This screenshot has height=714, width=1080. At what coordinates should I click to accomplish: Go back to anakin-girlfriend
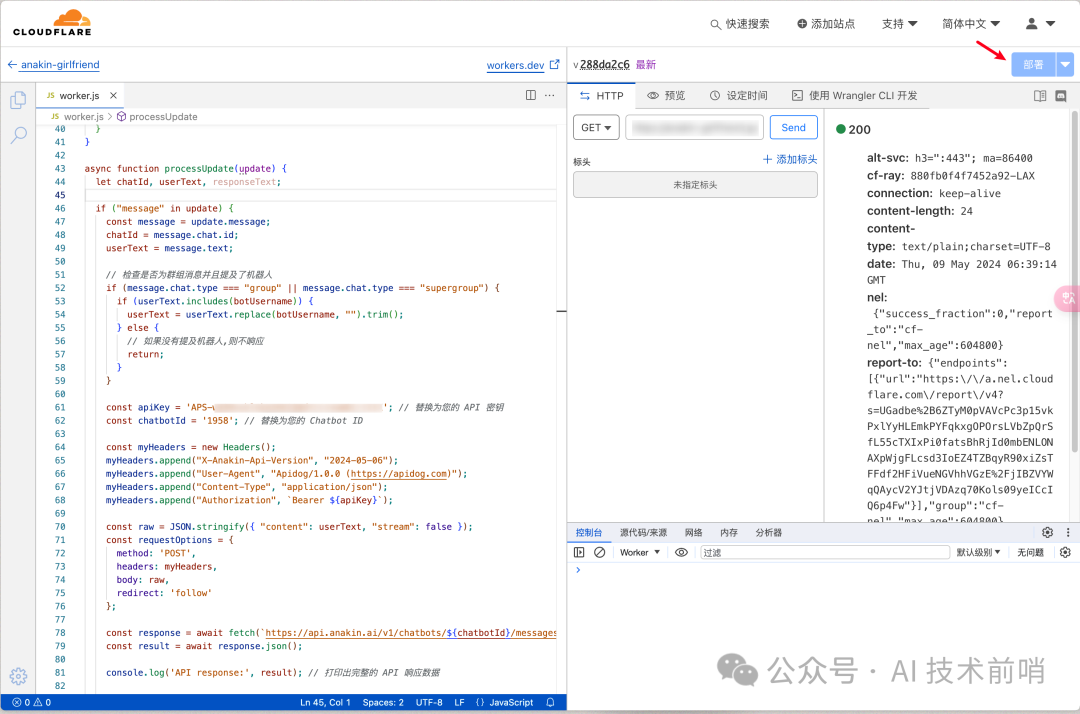[x=53, y=65]
